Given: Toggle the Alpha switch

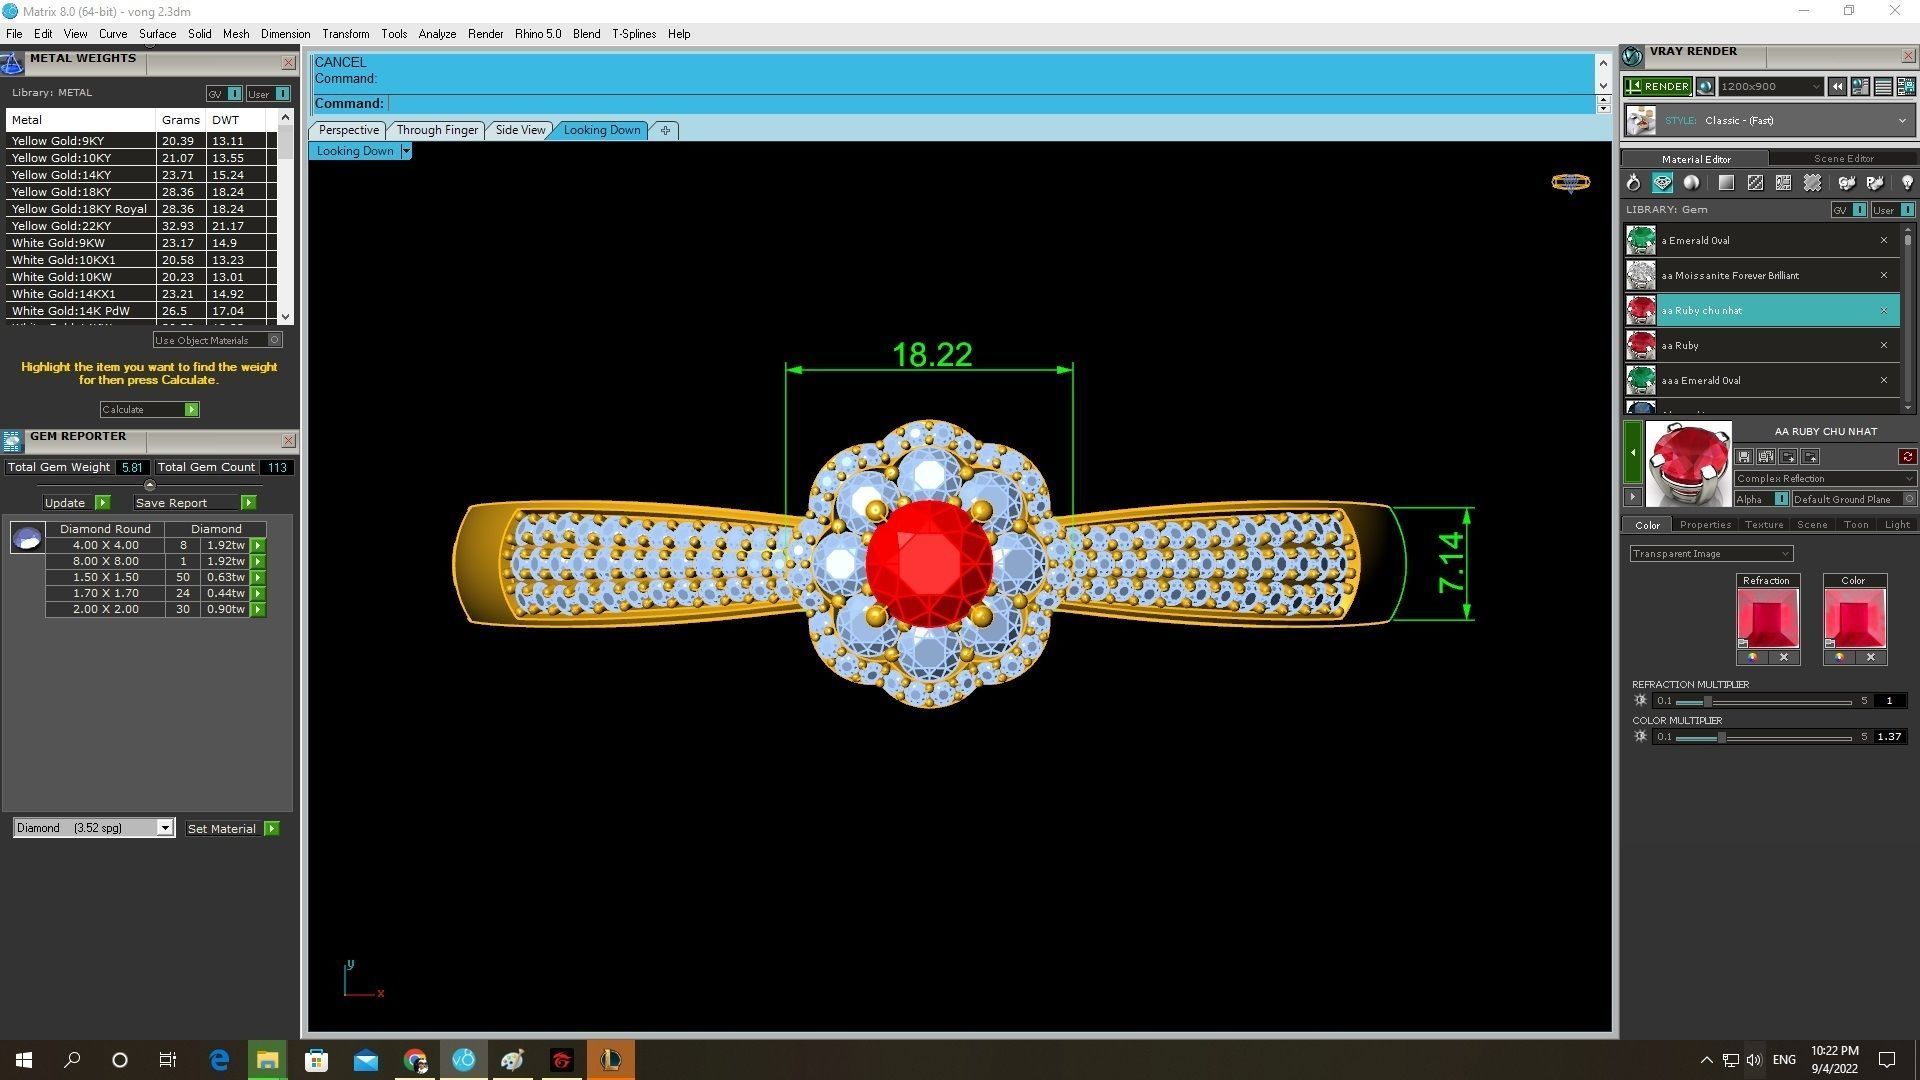Looking at the screenshot, I should (x=1761, y=499).
